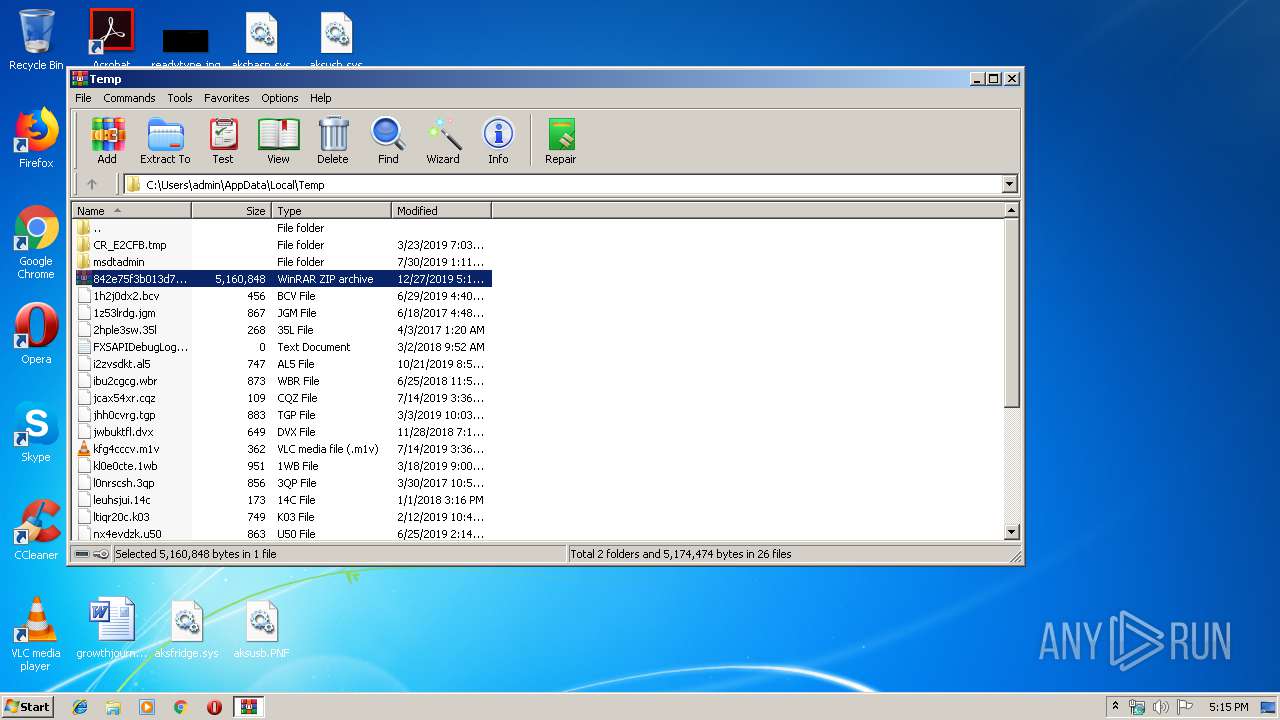
Task: Click Chrome icon in taskbar
Action: (181, 707)
